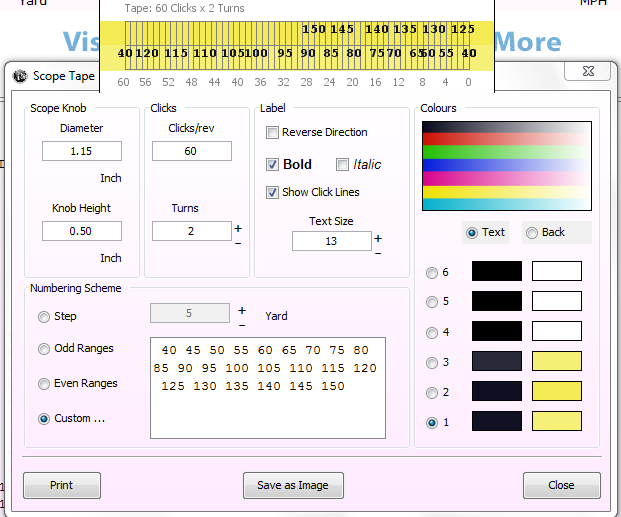Image resolution: width=621 pixels, height=517 pixels.
Task: Click row 4 white background swatch
Action: pyautogui.click(x=557, y=331)
